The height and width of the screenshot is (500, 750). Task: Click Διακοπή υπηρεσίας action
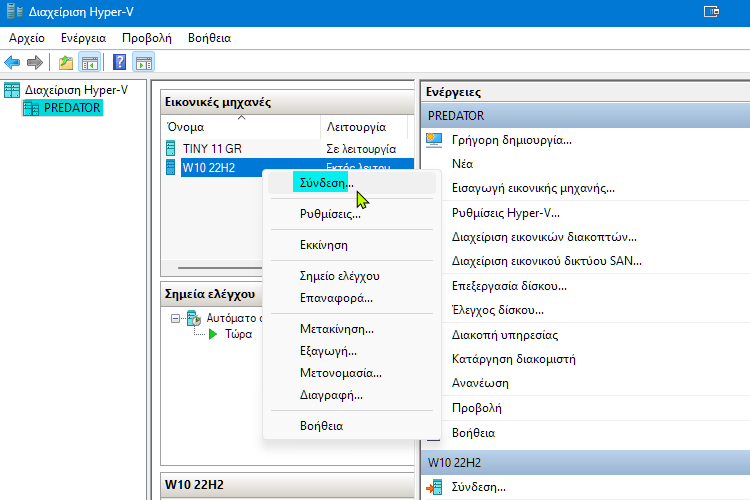(505, 335)
